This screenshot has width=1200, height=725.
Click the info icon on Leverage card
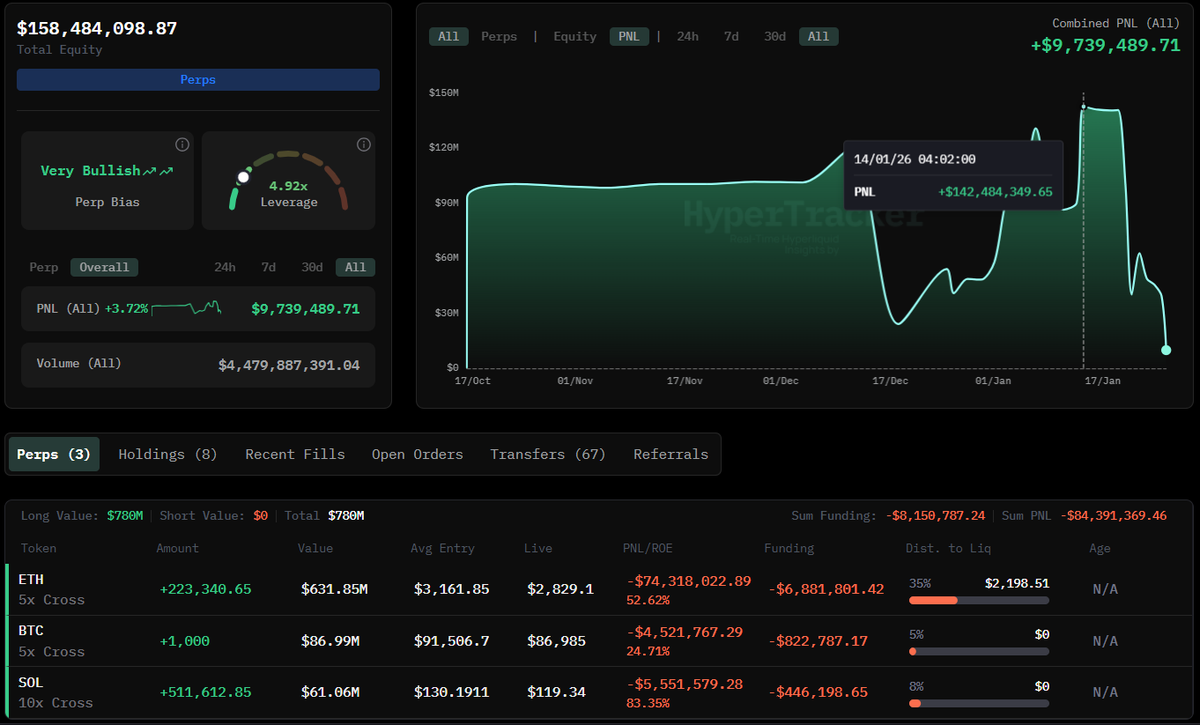click(363, 144)
